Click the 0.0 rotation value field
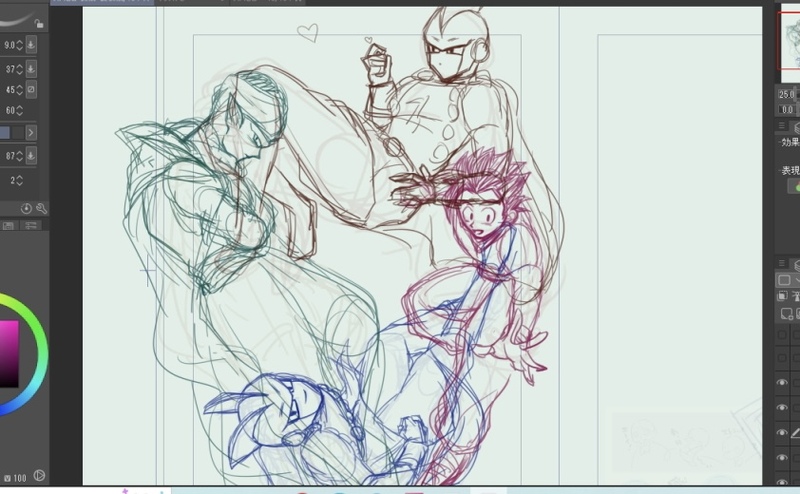Viewport: 800px width, 494px height. click(x=787, y=109)
